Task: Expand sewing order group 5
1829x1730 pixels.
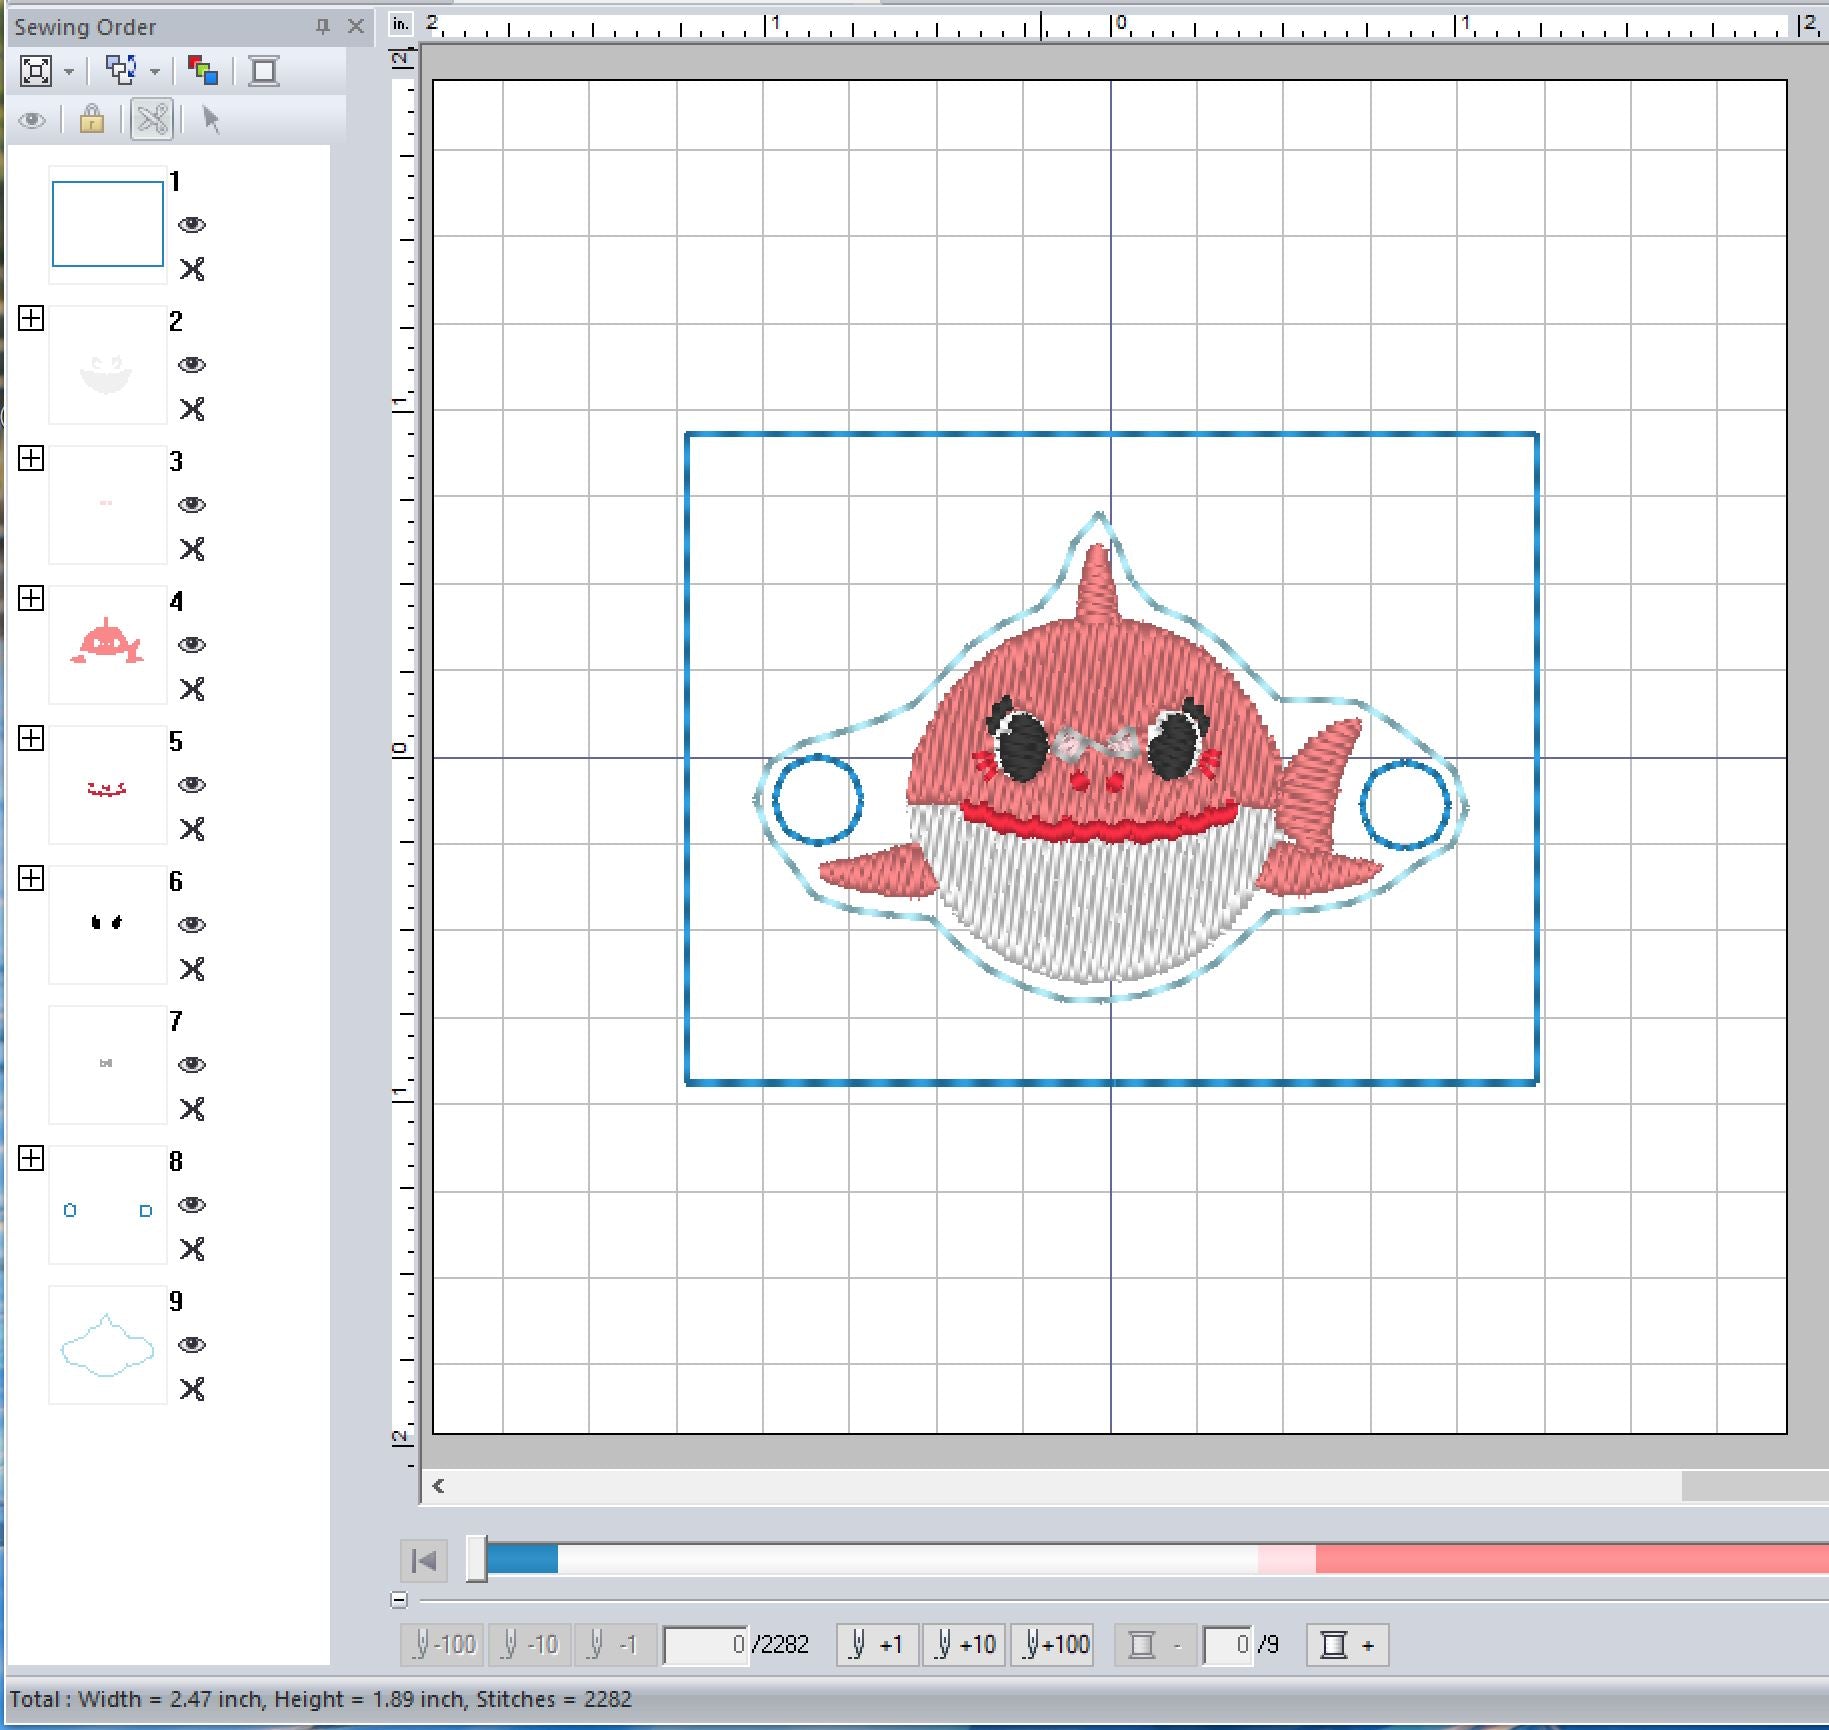Action: (x=31, y=739)
